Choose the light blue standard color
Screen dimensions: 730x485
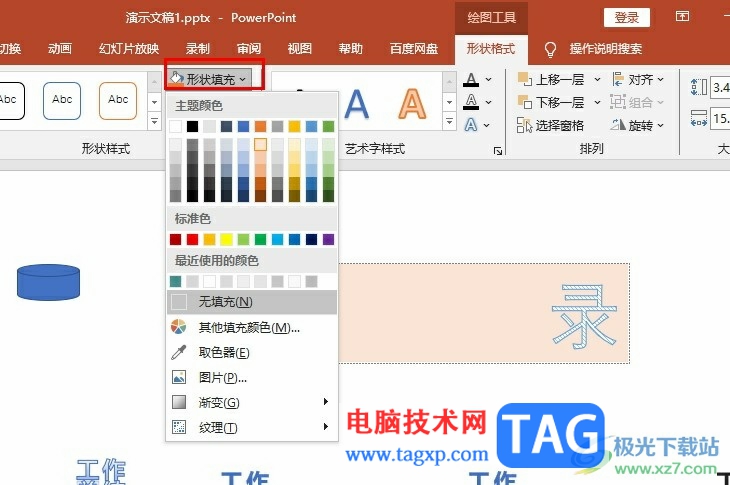277,239
